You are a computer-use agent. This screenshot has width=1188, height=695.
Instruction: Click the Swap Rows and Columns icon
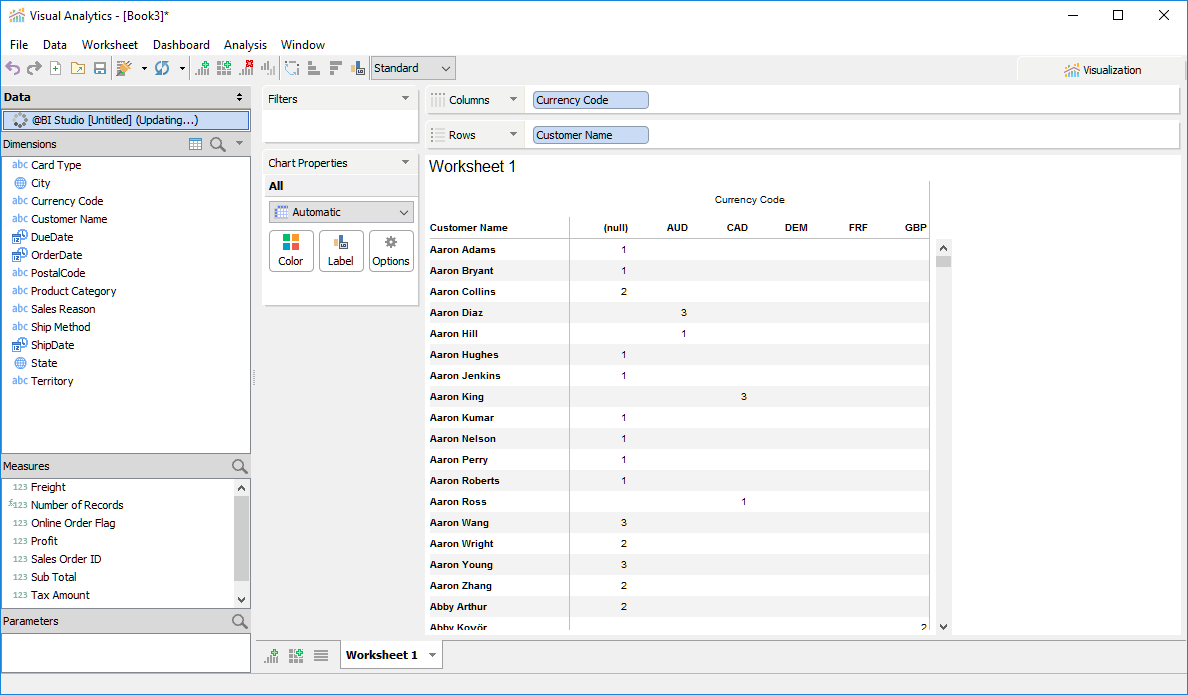coord(291,68)
